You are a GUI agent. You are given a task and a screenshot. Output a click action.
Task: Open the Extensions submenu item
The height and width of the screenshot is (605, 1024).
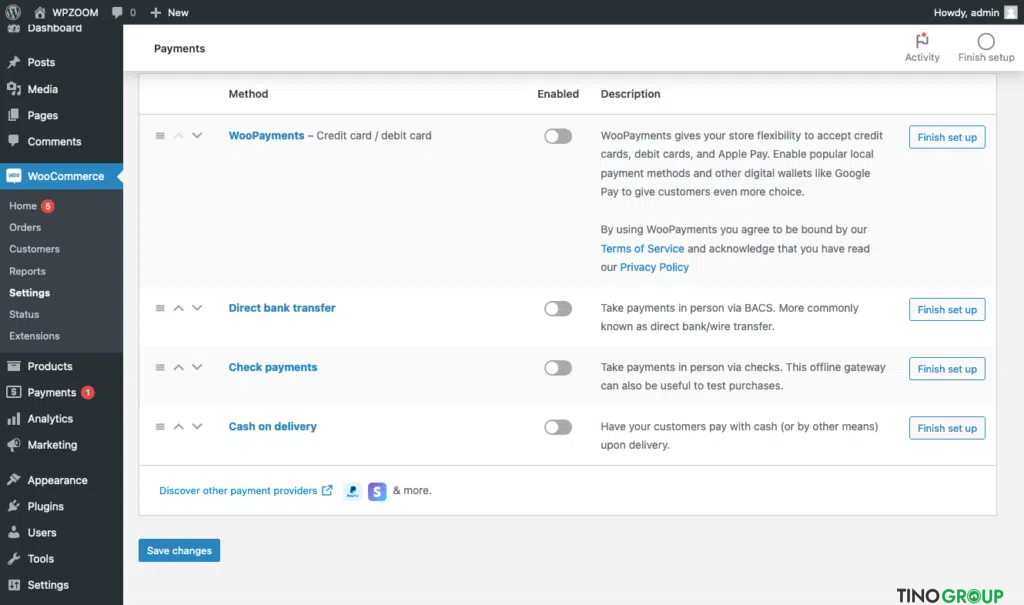34,336
